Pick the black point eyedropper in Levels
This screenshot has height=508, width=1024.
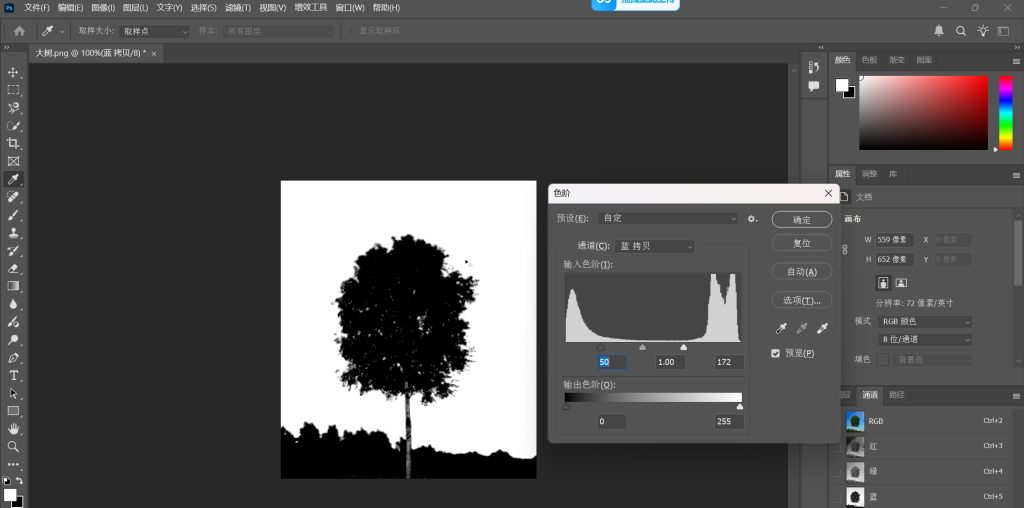click(x=780, y=328)
